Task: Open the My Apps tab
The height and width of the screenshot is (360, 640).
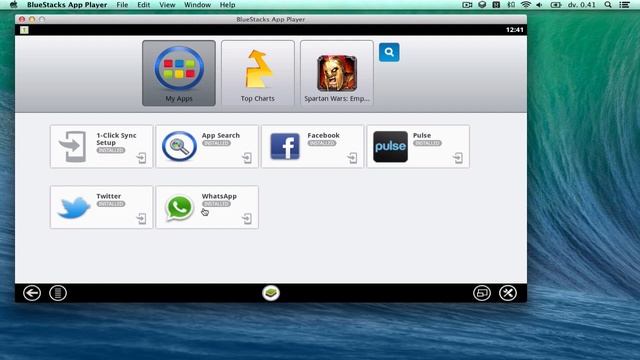Action: (x=179, y=73)
